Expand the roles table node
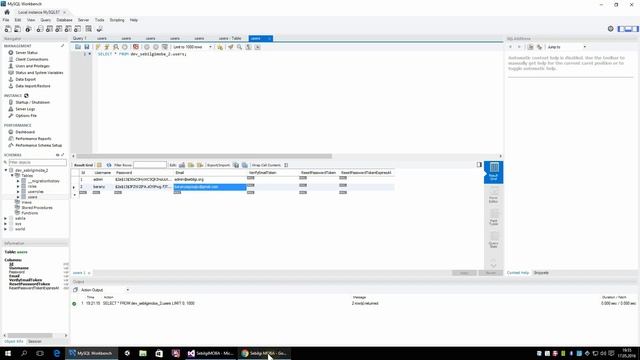 coord(18,186)
